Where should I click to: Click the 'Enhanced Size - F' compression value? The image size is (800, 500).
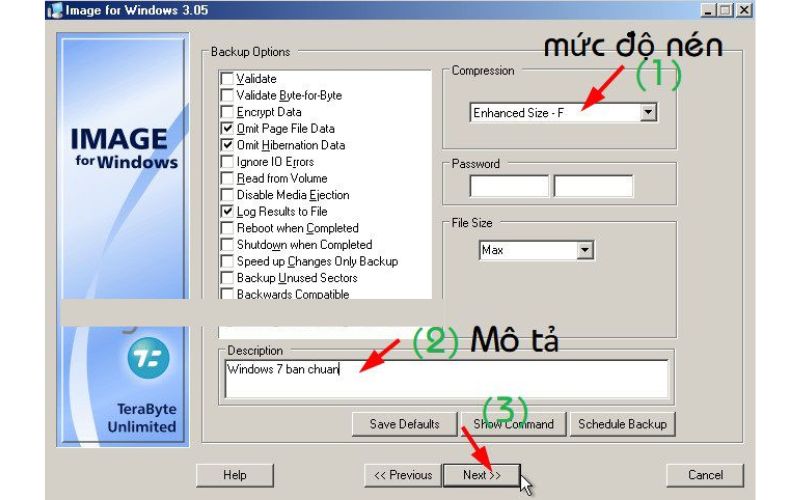click(519, 113)
